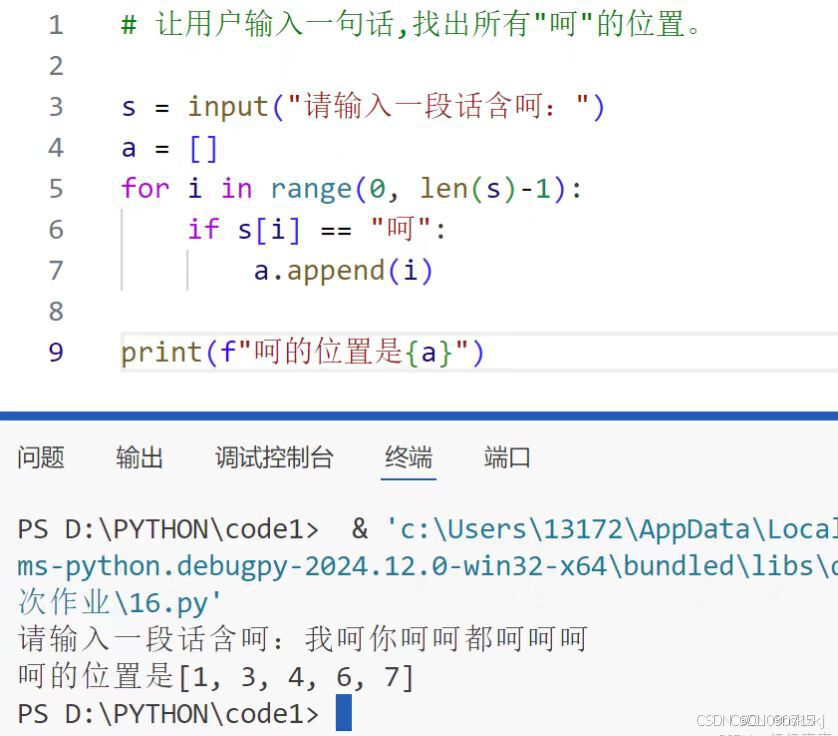Click the terminal cursor at final prompt
The image size is (838, 736).
[344, 712]
